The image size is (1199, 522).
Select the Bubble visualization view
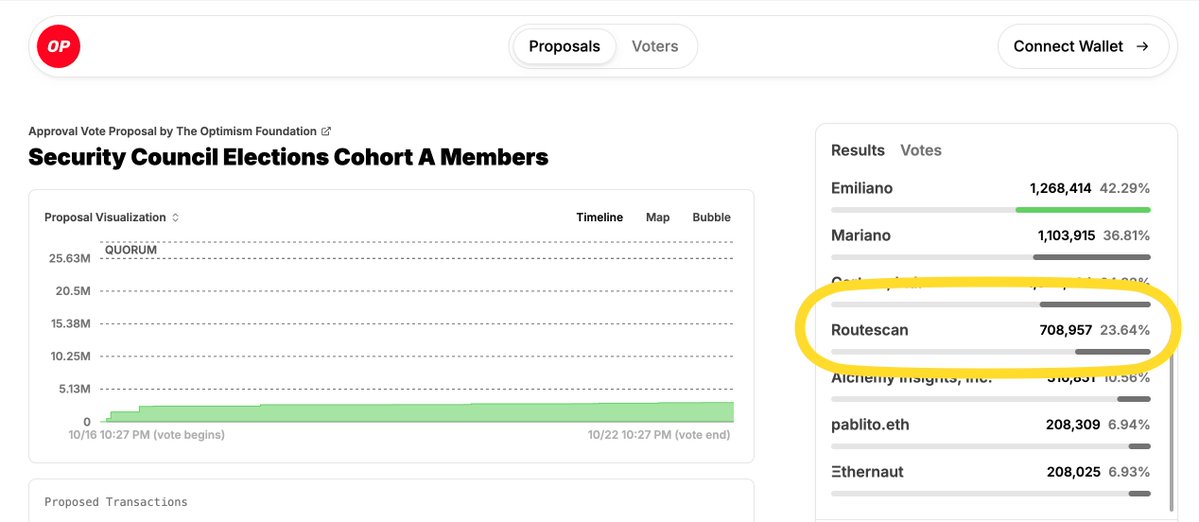[711, 218]
